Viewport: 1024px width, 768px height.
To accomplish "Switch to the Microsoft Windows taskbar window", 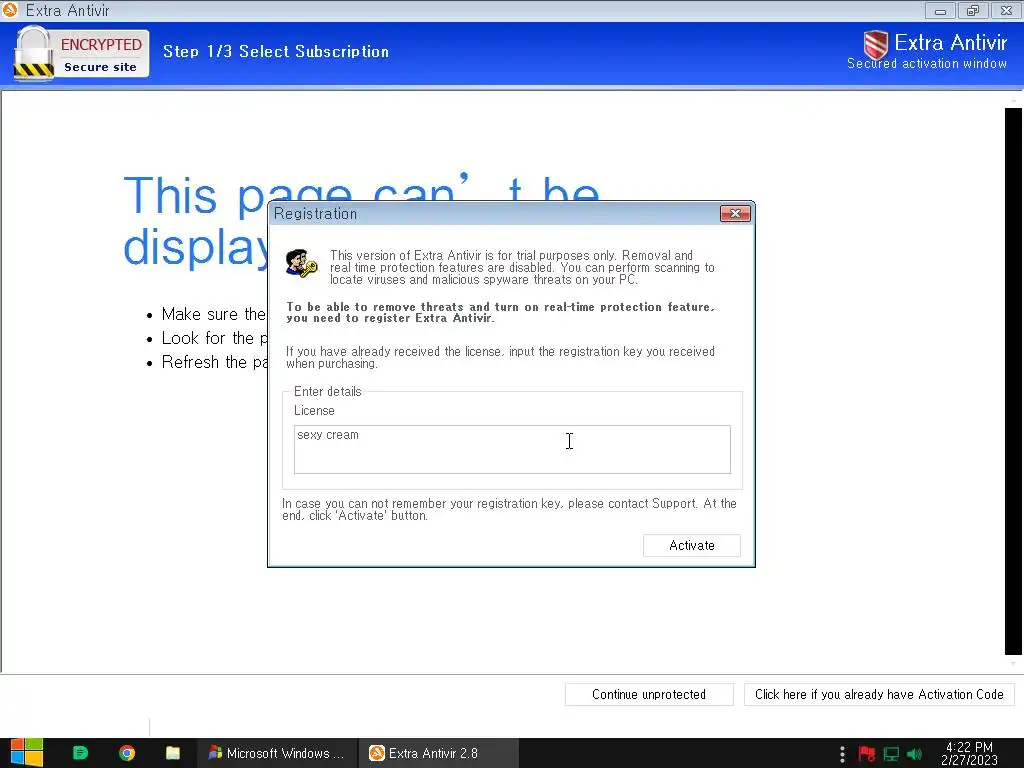I will (277, 753).
